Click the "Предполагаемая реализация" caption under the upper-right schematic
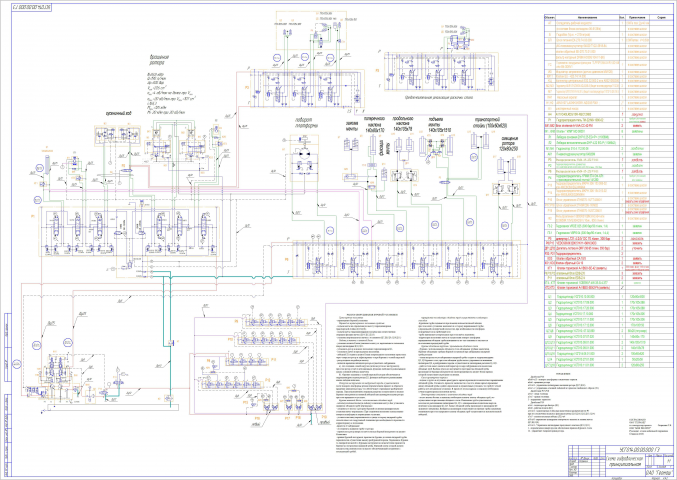The width and height of the screenshot is (677, 480). click(439, 98)
